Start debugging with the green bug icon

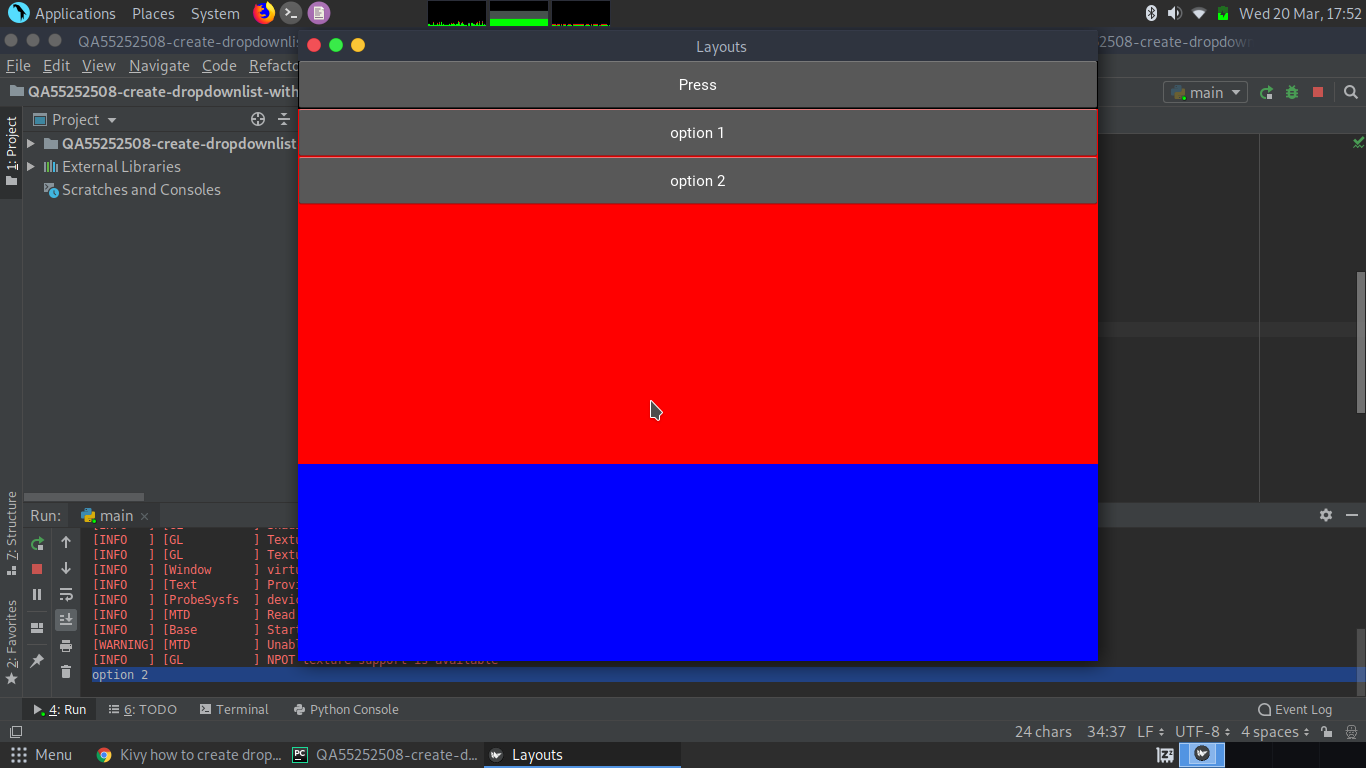[x=1292, y=92]
